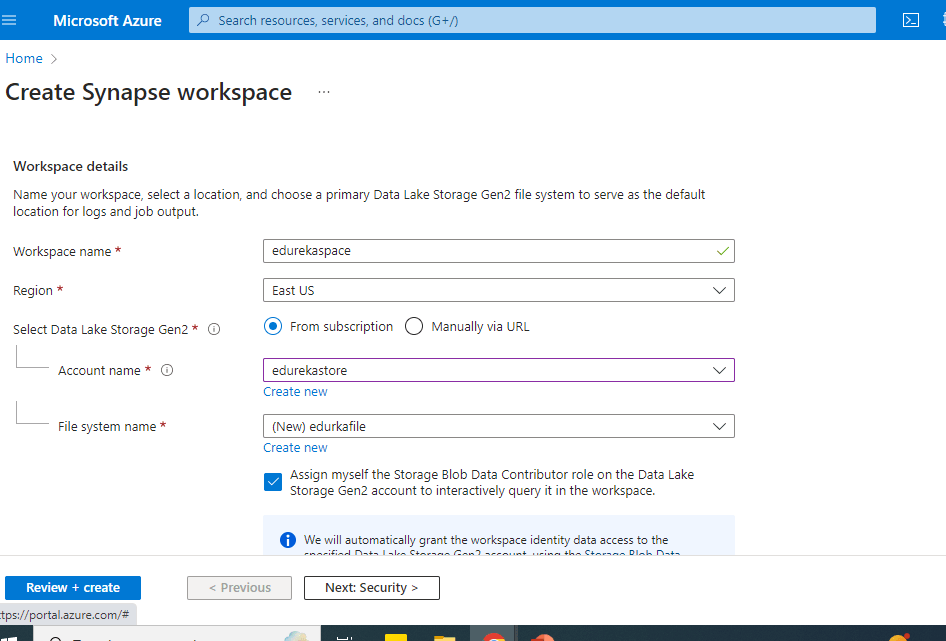Image resolution: width=946 pixels, height=641 pixels.
Task: Click Home in the breadcrumb navigation
Action: coord(23,58)
